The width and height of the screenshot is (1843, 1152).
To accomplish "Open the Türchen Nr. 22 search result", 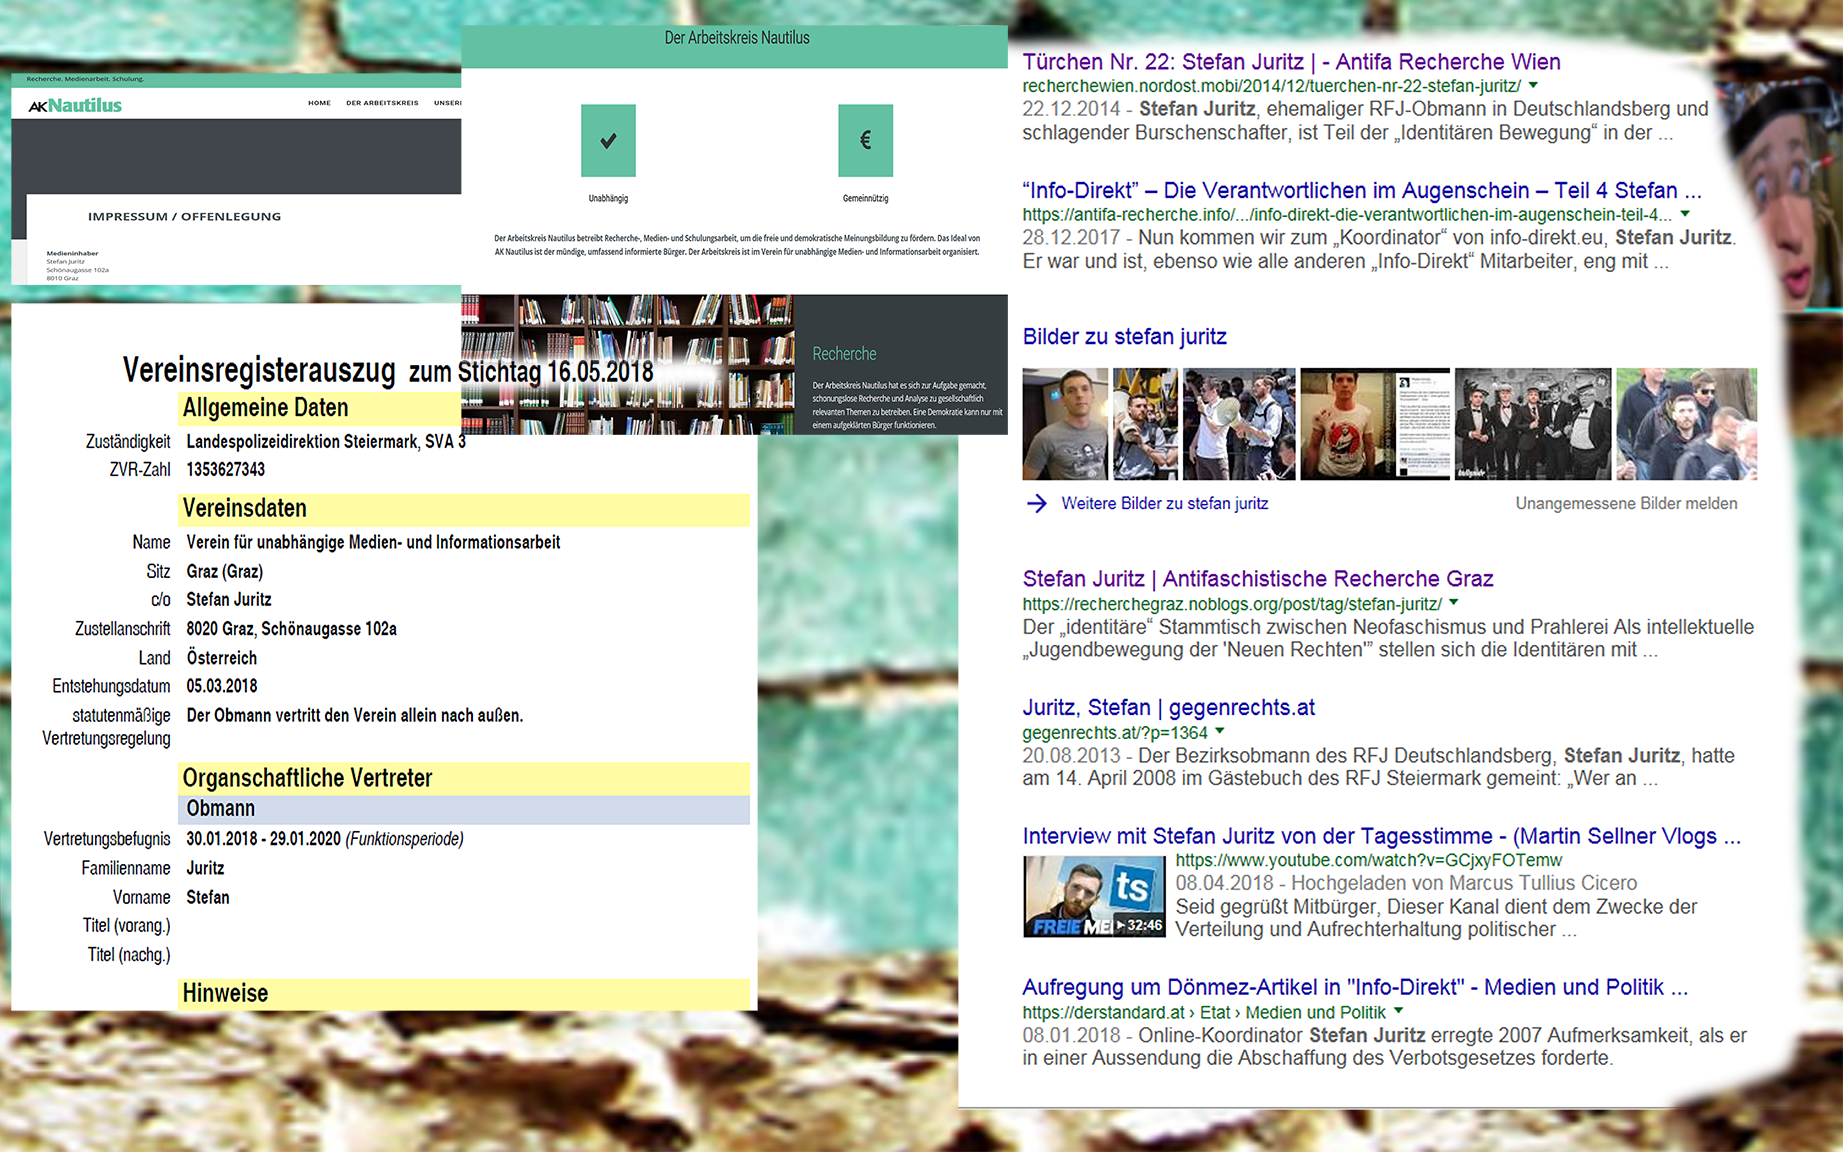I will click(1290, 62).
